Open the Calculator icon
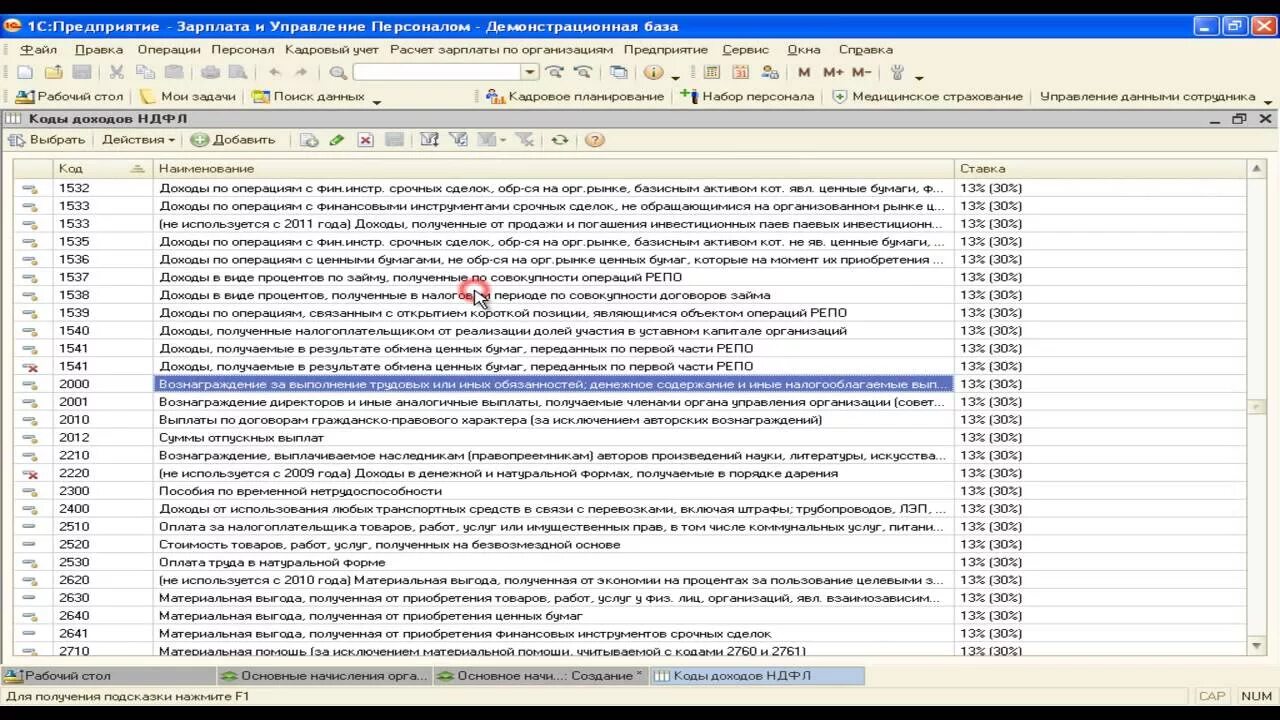This screenshot has width=1280, height=720. pyautogui.click(x=712, y=72)
